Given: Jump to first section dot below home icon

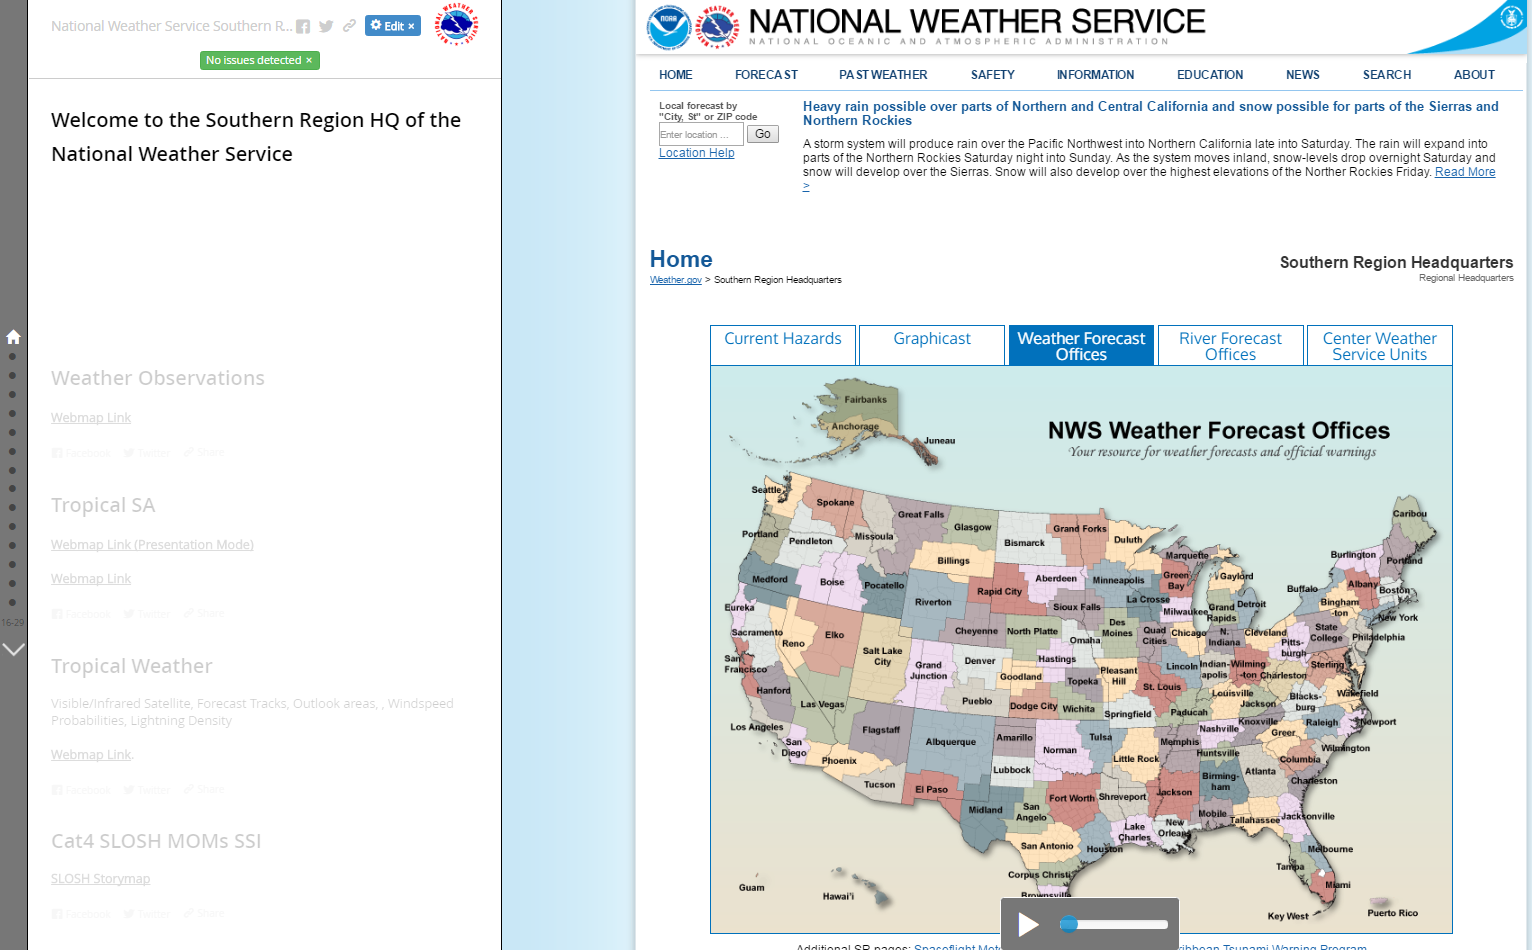Looking at the screenshot, I should (x=13, y=357).
